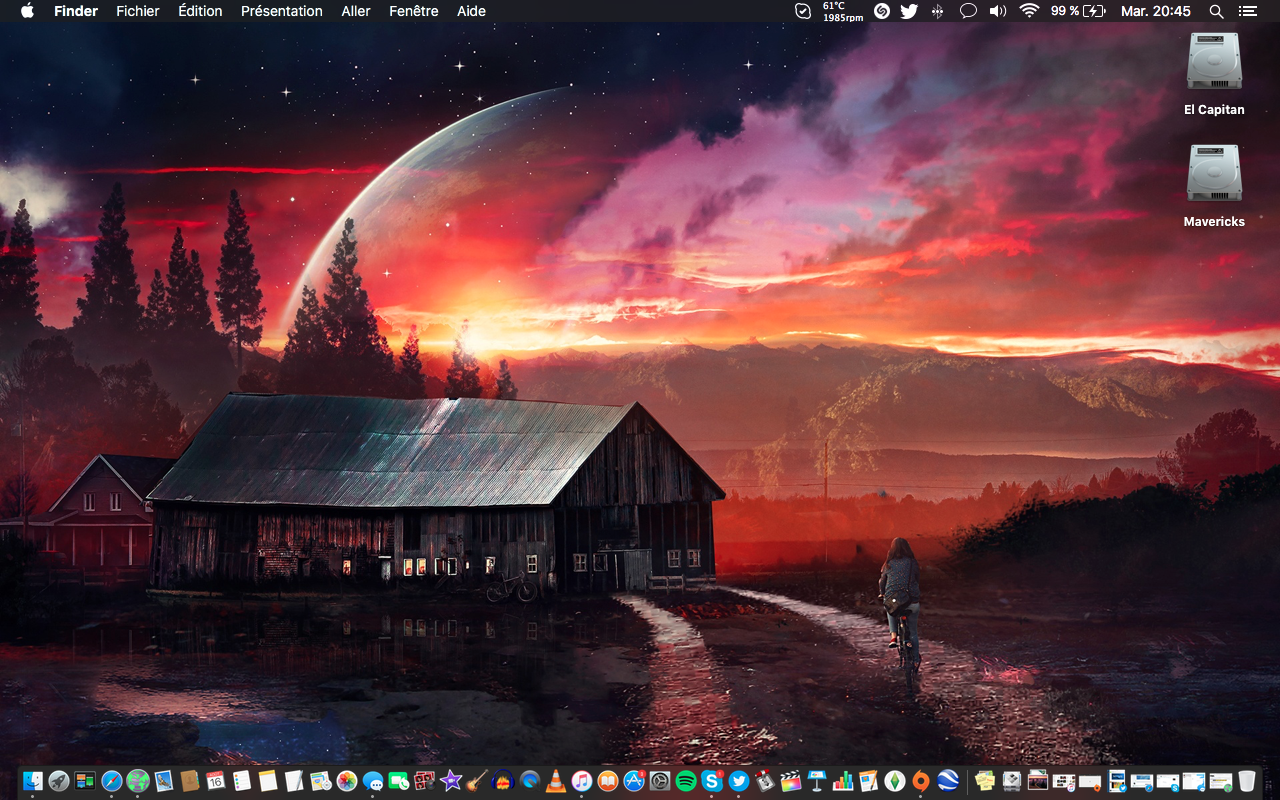Click the temperature and fan rpm readout
The width and height of the screenshot is (1280, 800).
pos(843,11)
